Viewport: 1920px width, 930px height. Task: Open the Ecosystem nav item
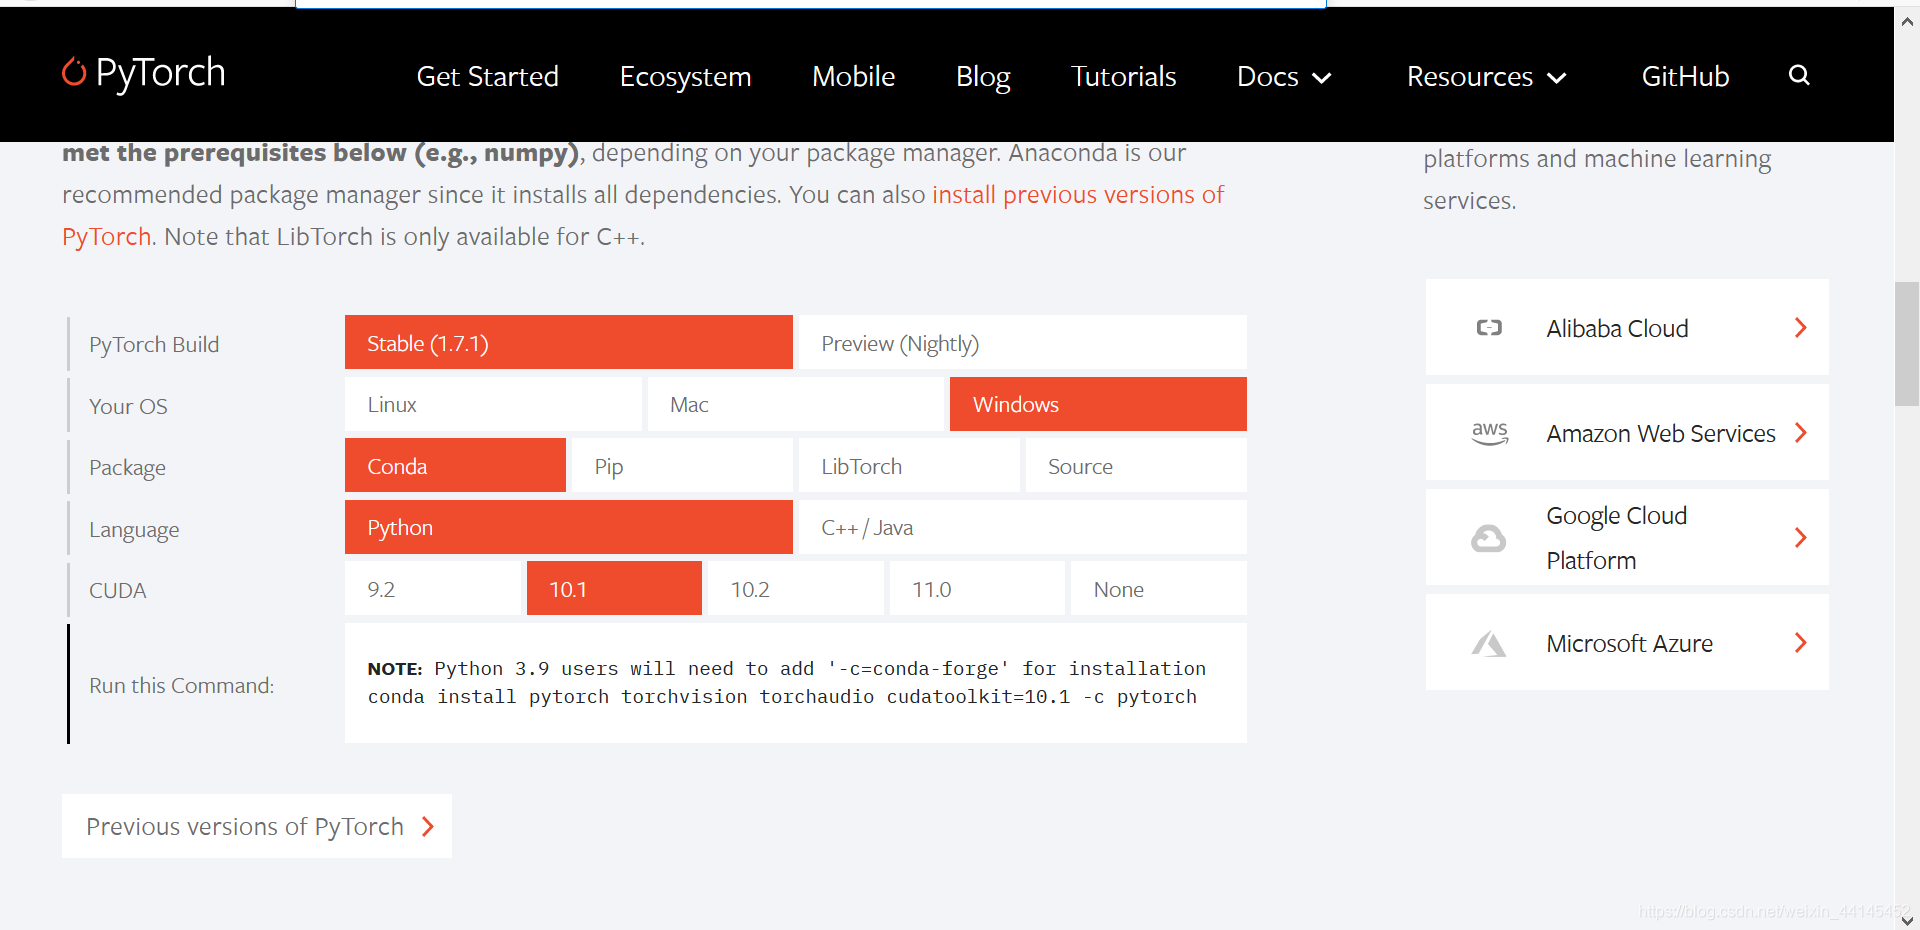(x=685, y=77)
